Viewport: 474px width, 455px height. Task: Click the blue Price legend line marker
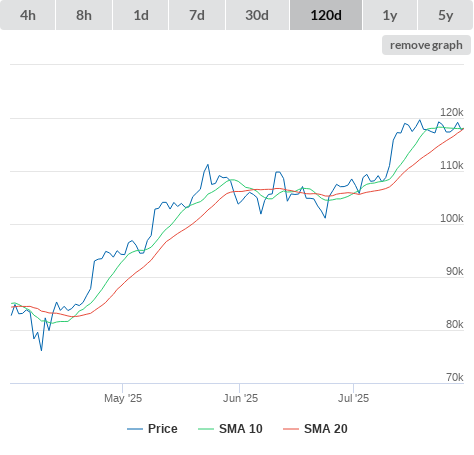pyautogui.click(x=135, y=429)
